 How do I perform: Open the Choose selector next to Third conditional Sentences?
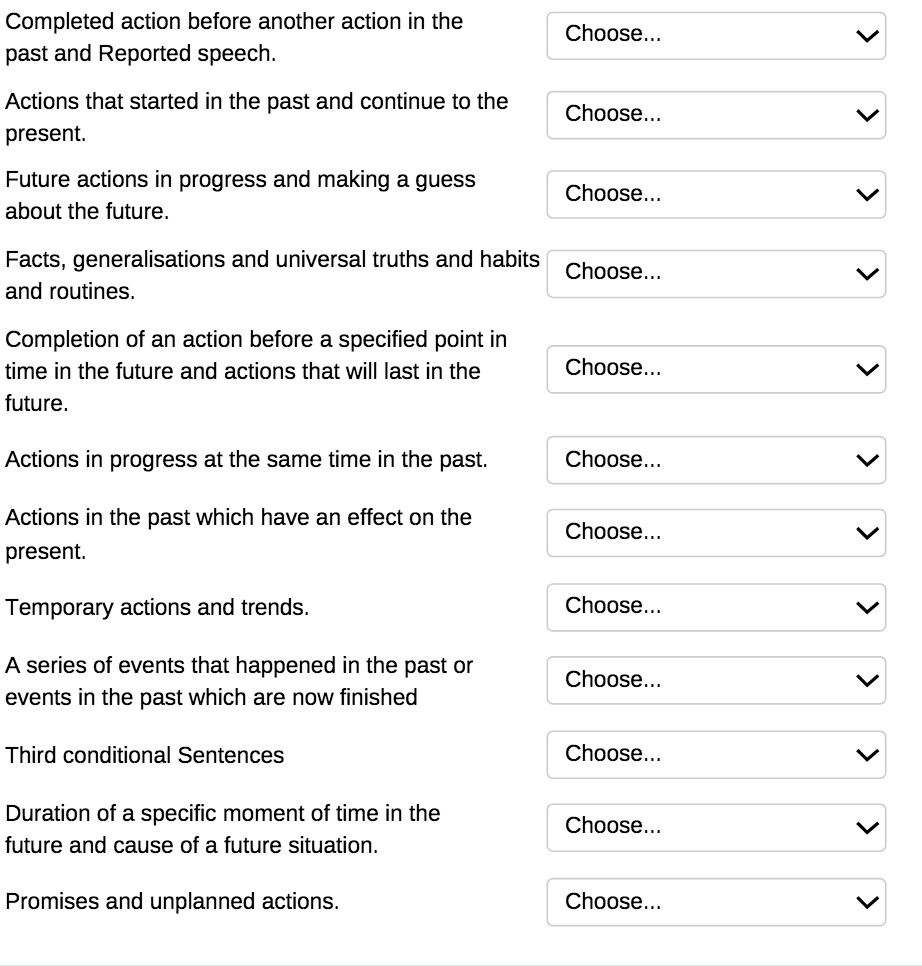point(715,755)
